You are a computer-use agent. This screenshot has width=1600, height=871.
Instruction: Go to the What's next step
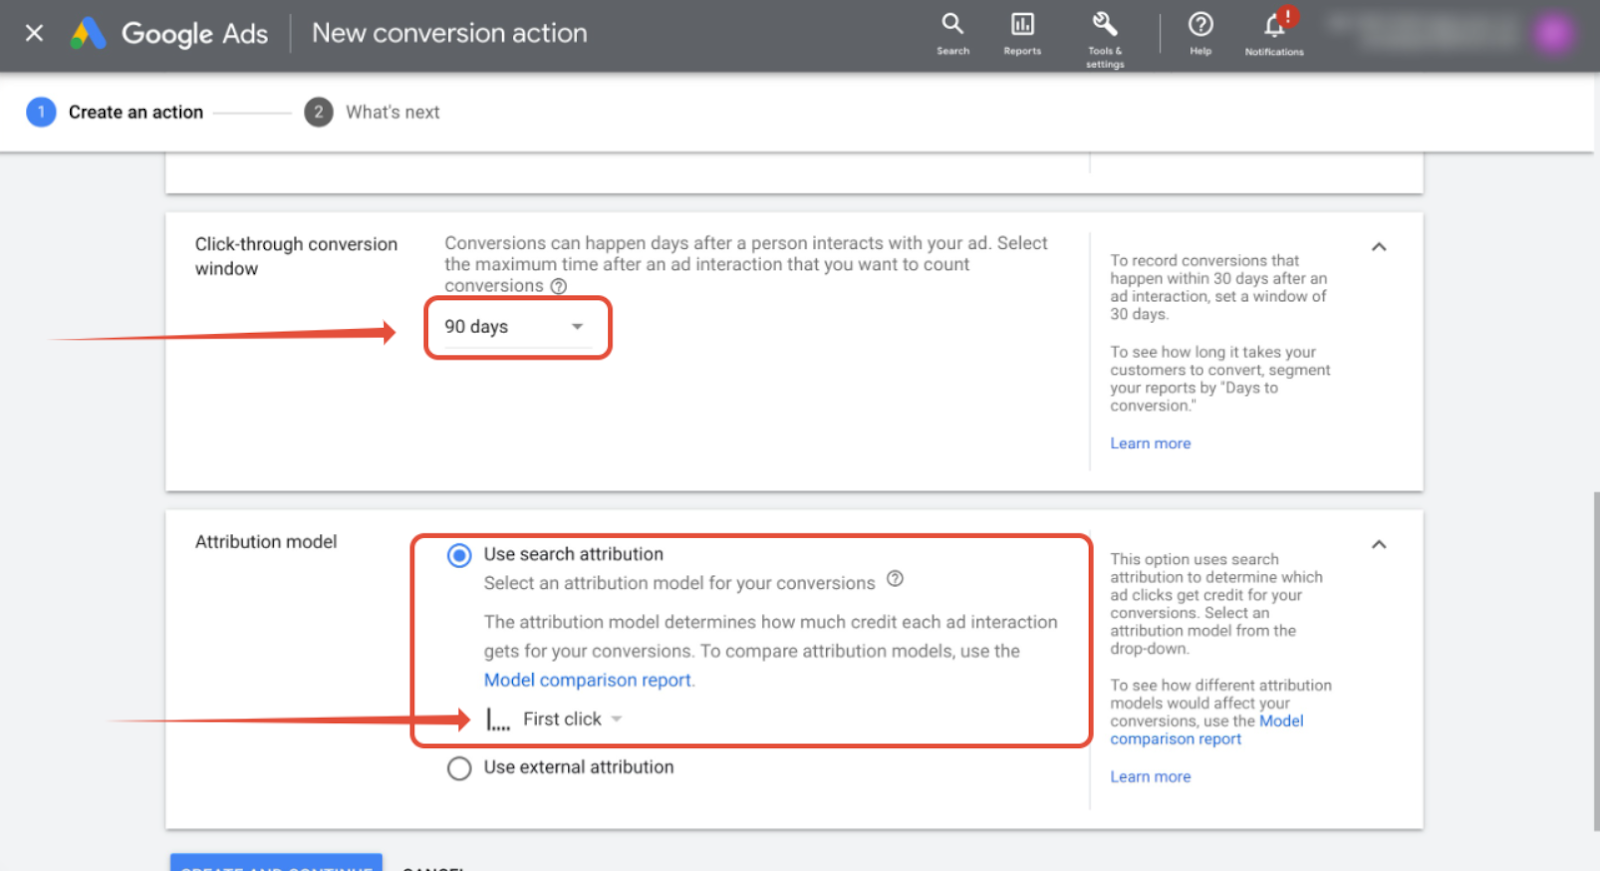click(392, 112)
